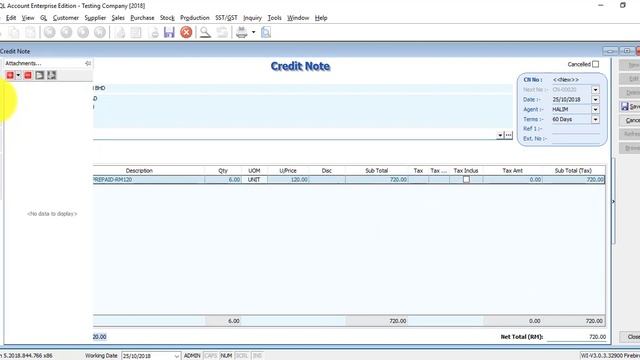Click the Ext. No input field
This screenshot has width=640, height=360.
(x=576, y=139)
